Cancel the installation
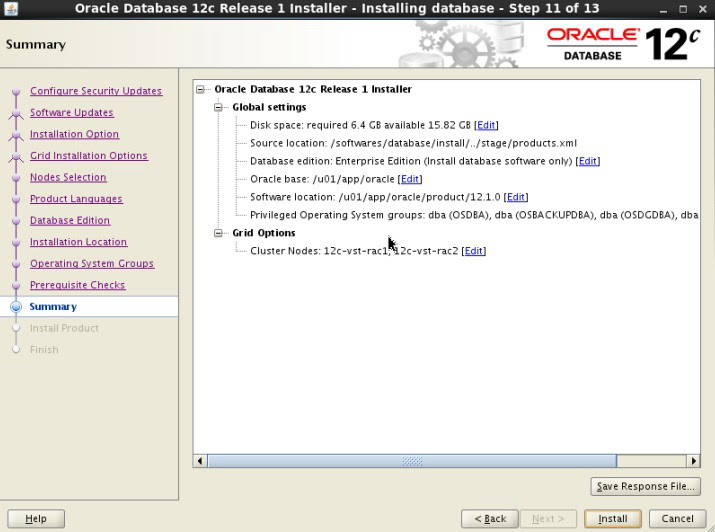This screenshot has width=715, height=532. pos(677,519)
